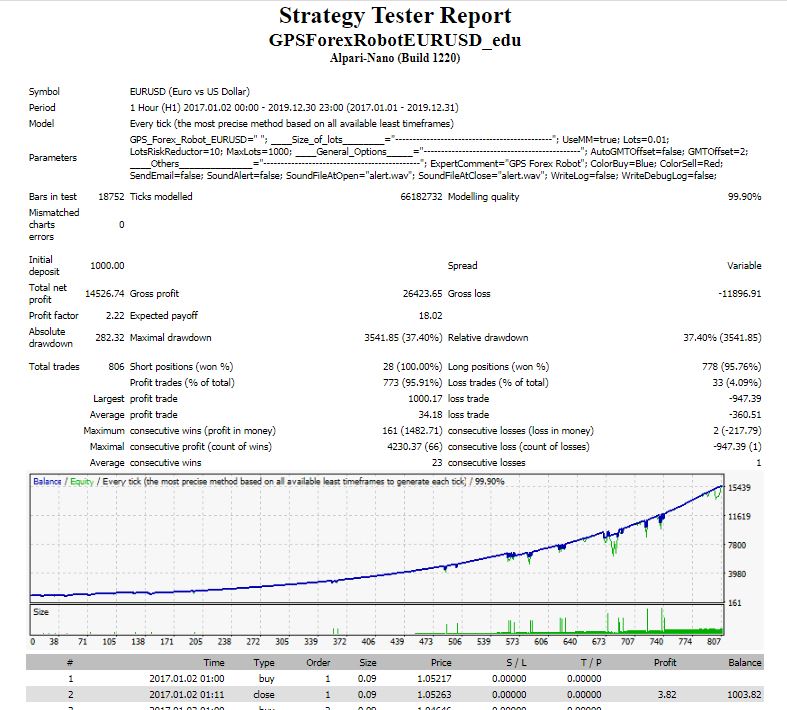The image size is (787, 710).
Task: Click the Price column header
Action: tap(441, 663)
